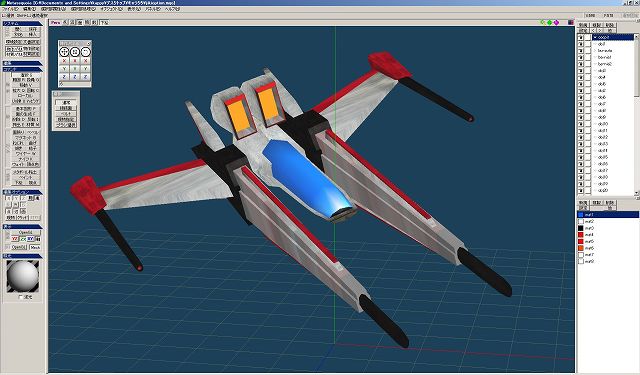Image resolution: width=640 pixels, height=375 pixels.
Task: Switch to XY plane view button
Action: point(30,238)
